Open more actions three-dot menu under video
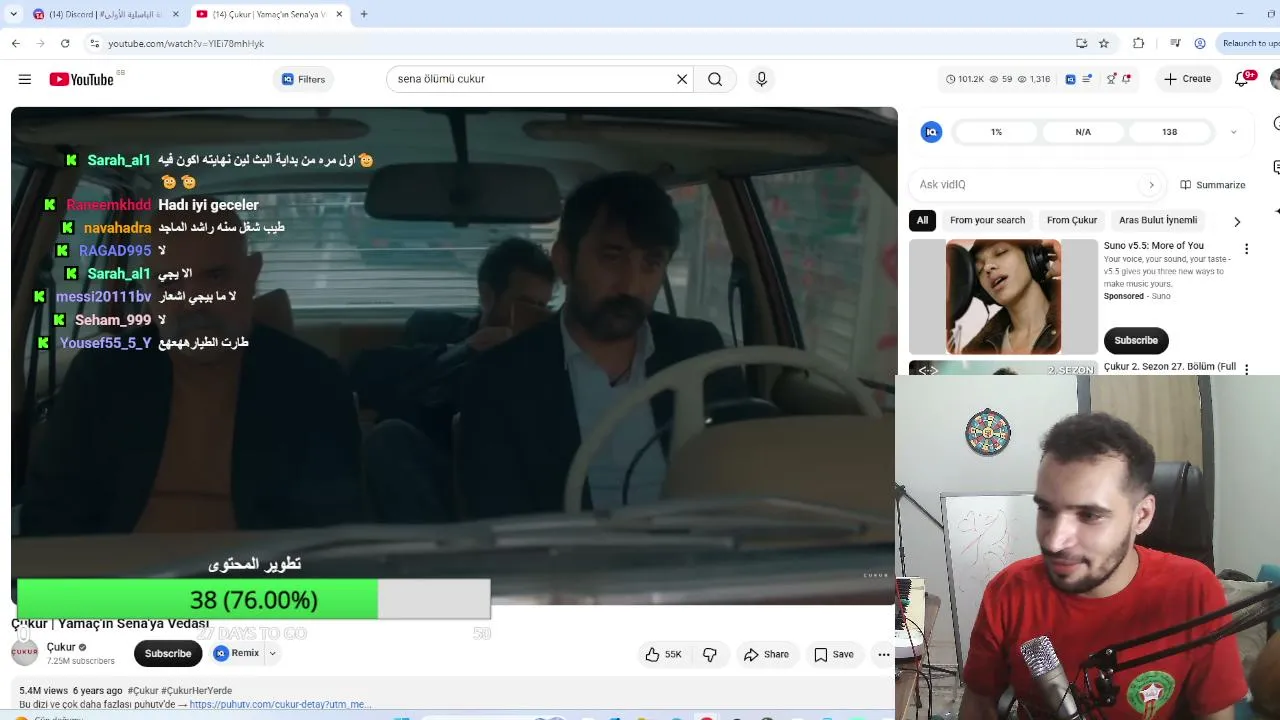Screen dimensions: 1280x720 coord(883,655)
